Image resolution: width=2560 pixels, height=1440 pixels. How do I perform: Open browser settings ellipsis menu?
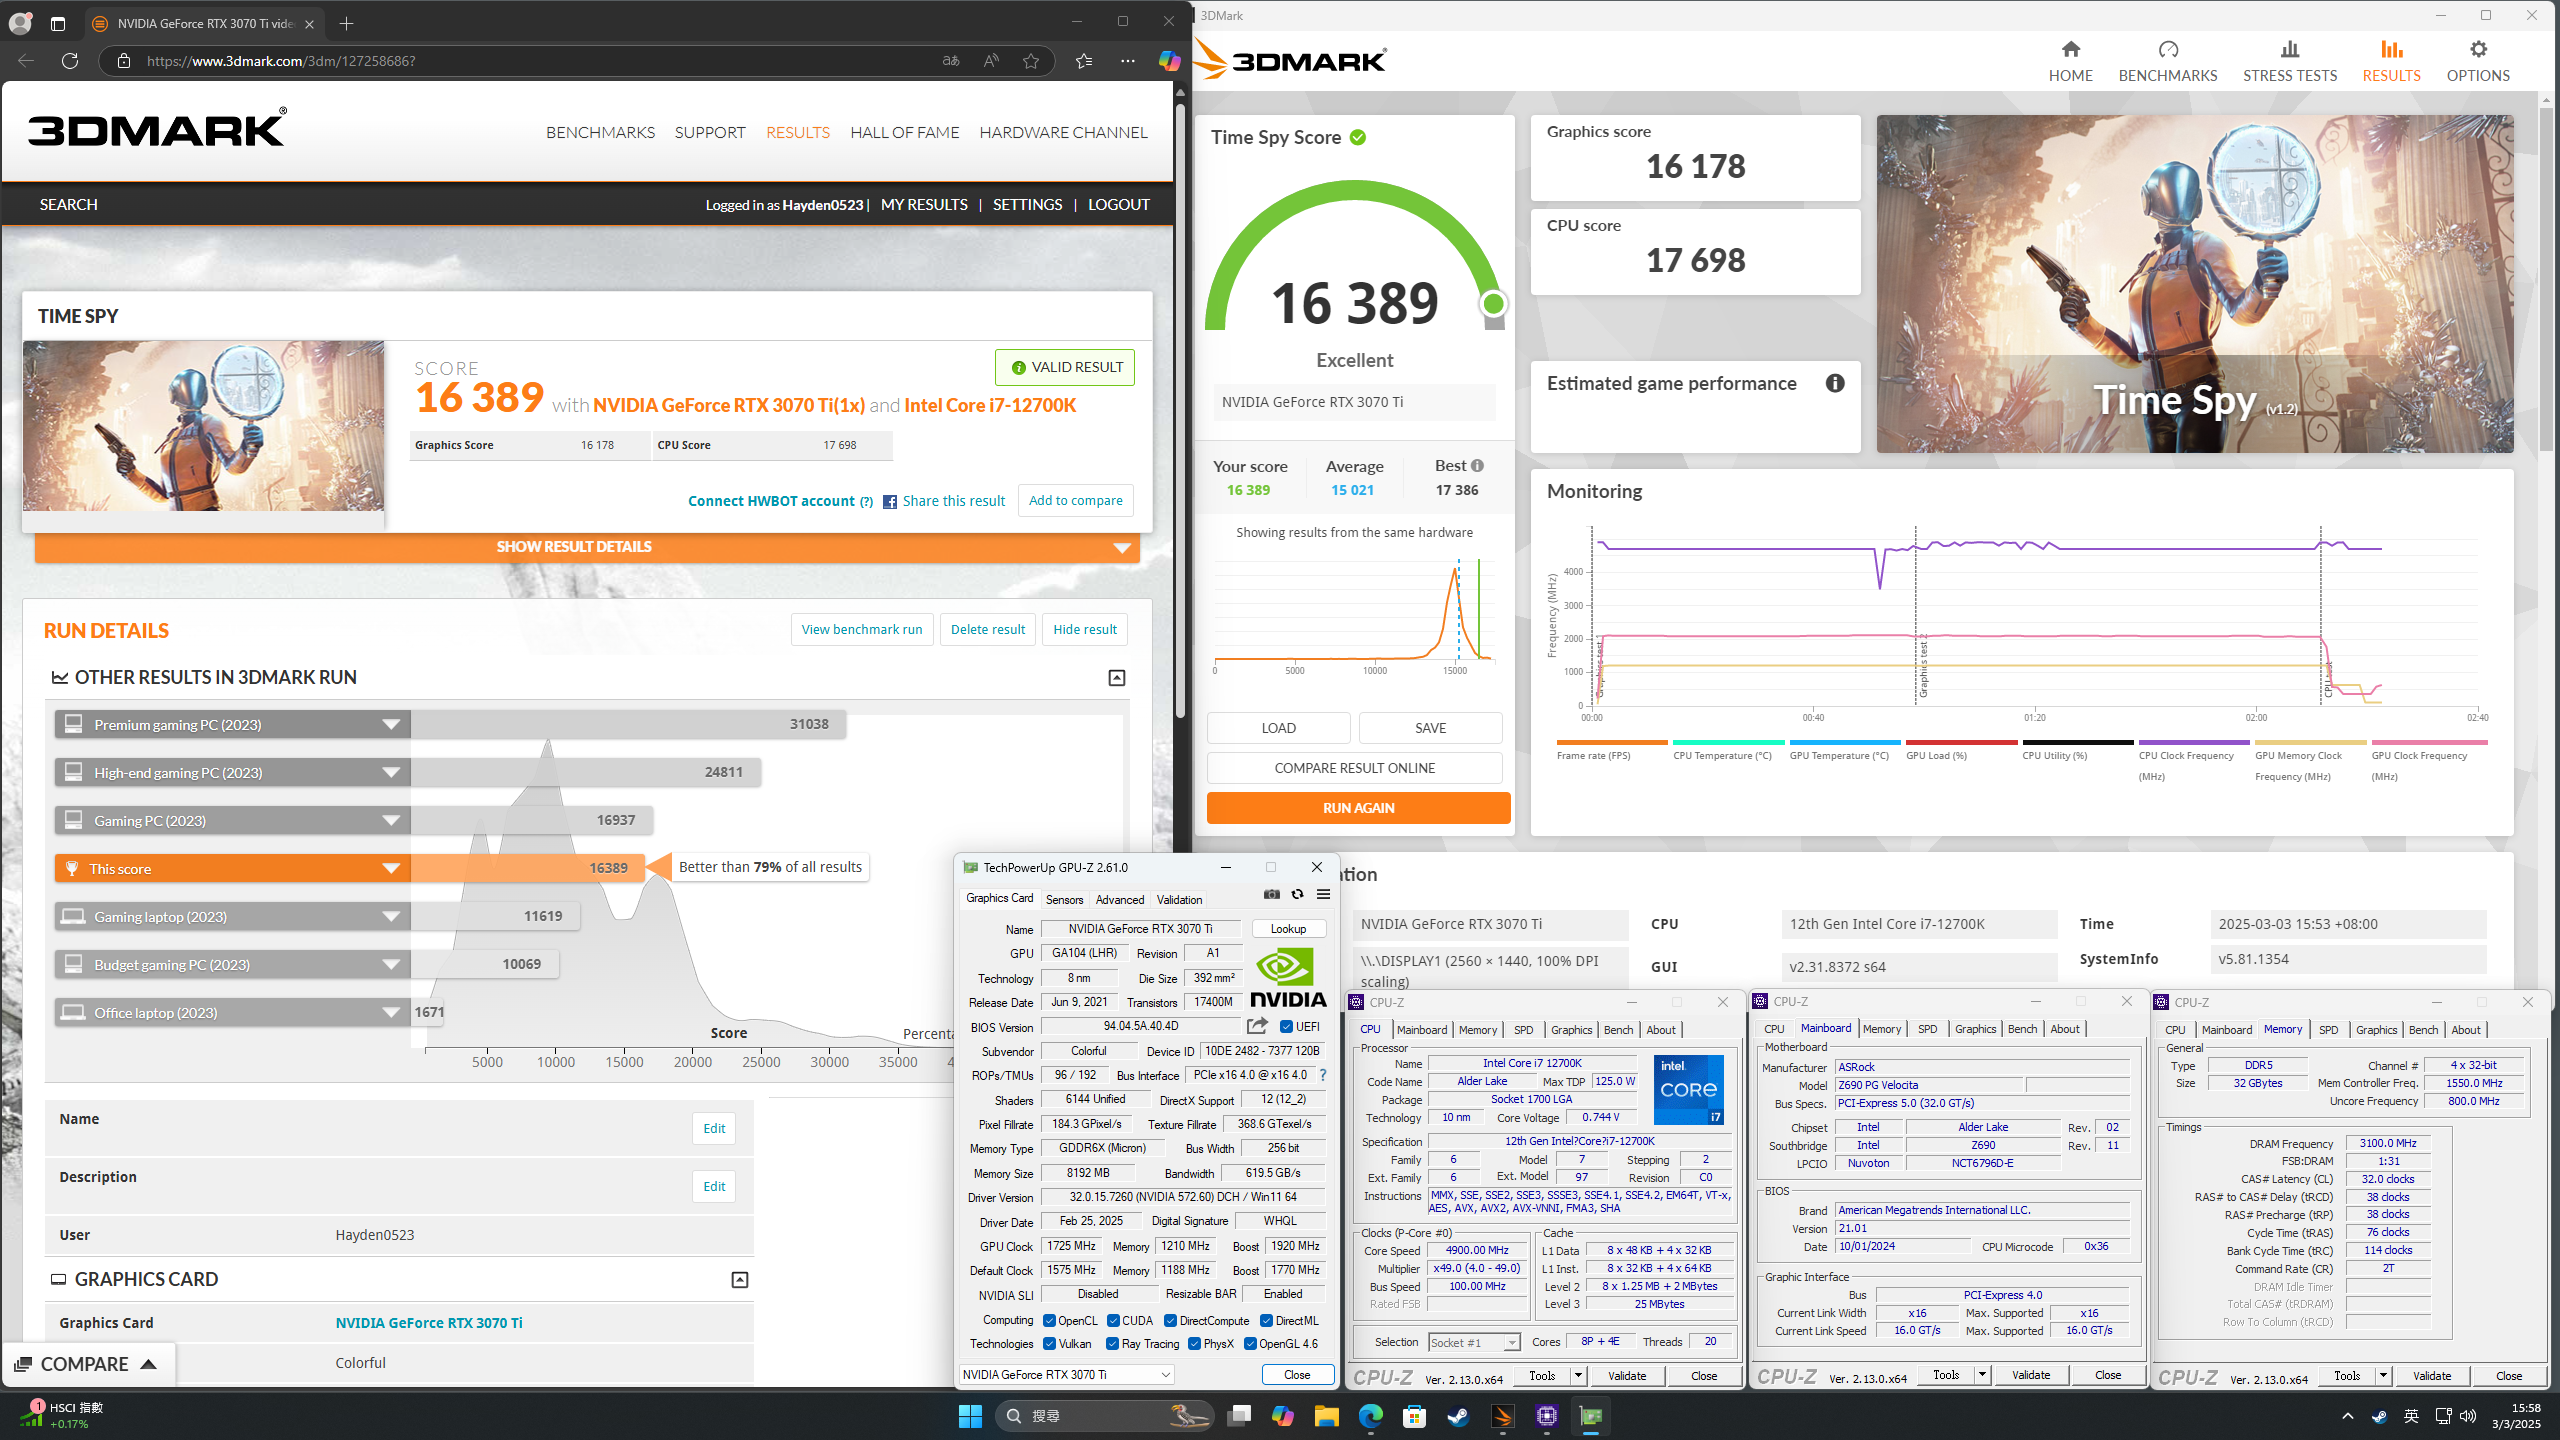[x=1128, y=61]
